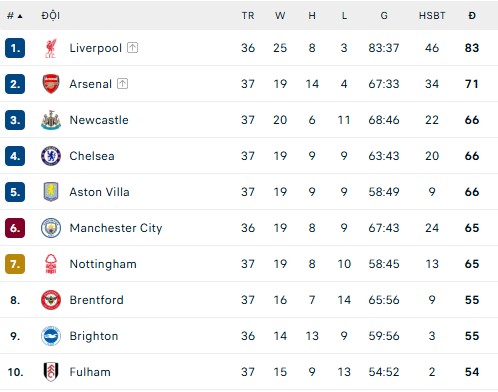Viewport: 498px width, 392px height.
Task: Open the Newcastle club crest
Action: [51, 120]
